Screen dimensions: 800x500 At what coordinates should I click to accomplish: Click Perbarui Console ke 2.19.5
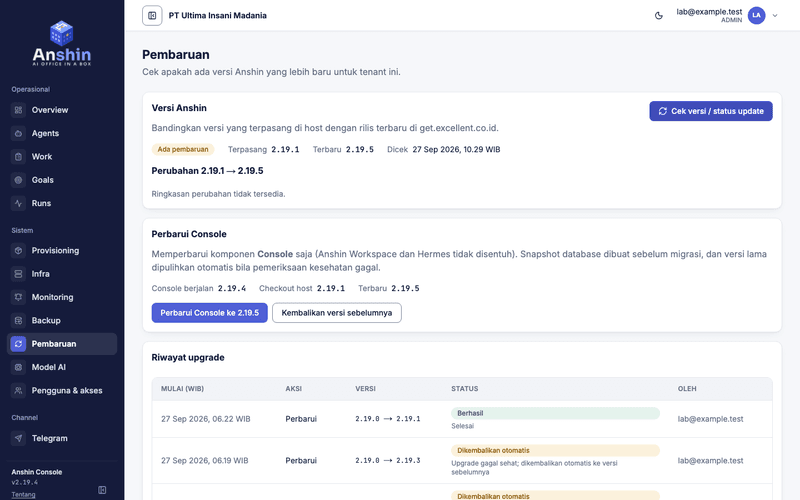click(209, 313)
